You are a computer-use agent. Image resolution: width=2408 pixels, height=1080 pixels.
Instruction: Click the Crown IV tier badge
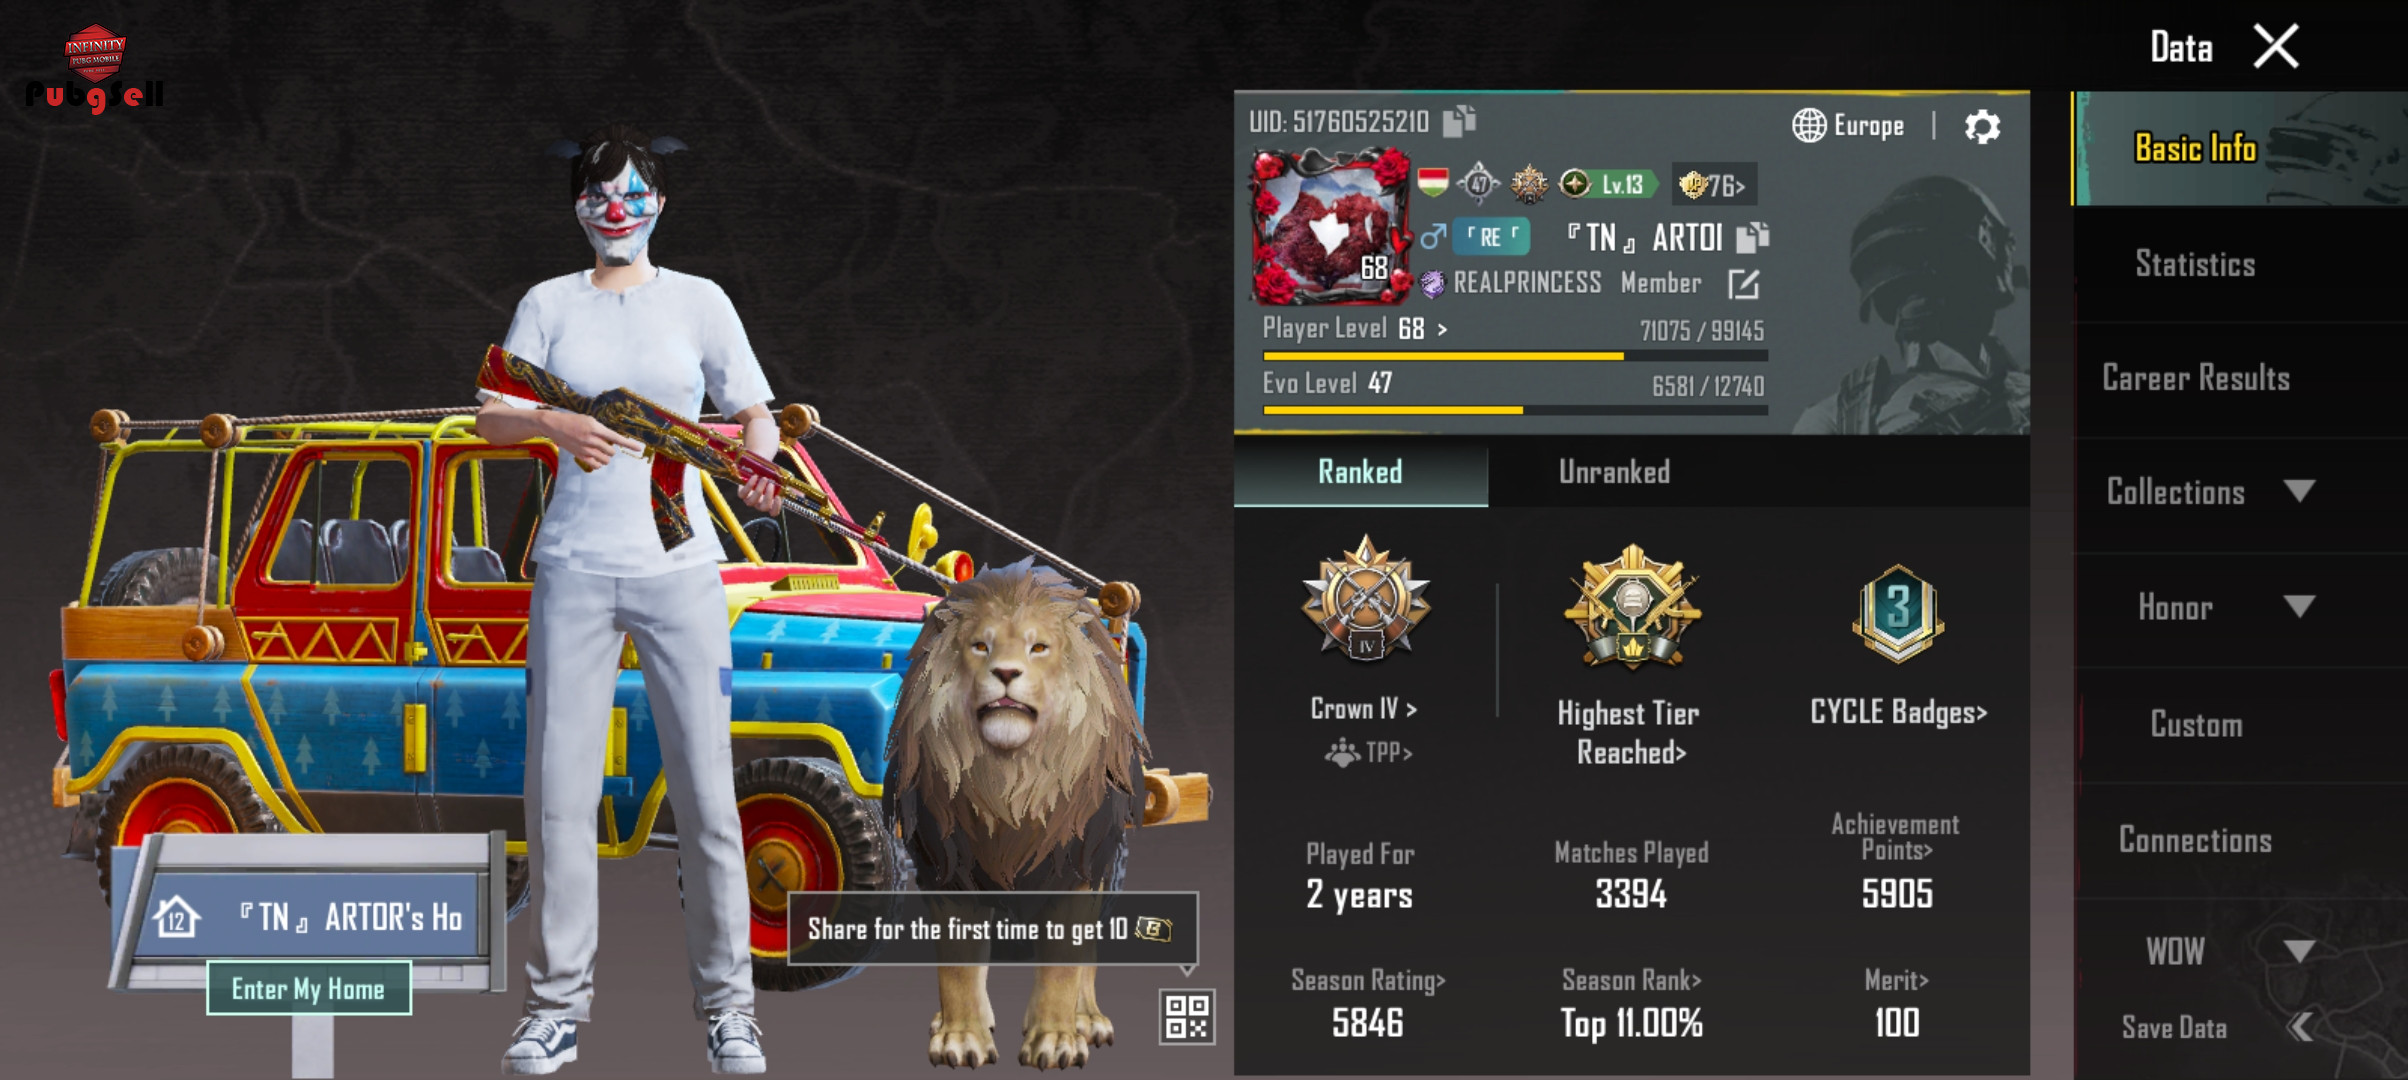(1365, 599)
